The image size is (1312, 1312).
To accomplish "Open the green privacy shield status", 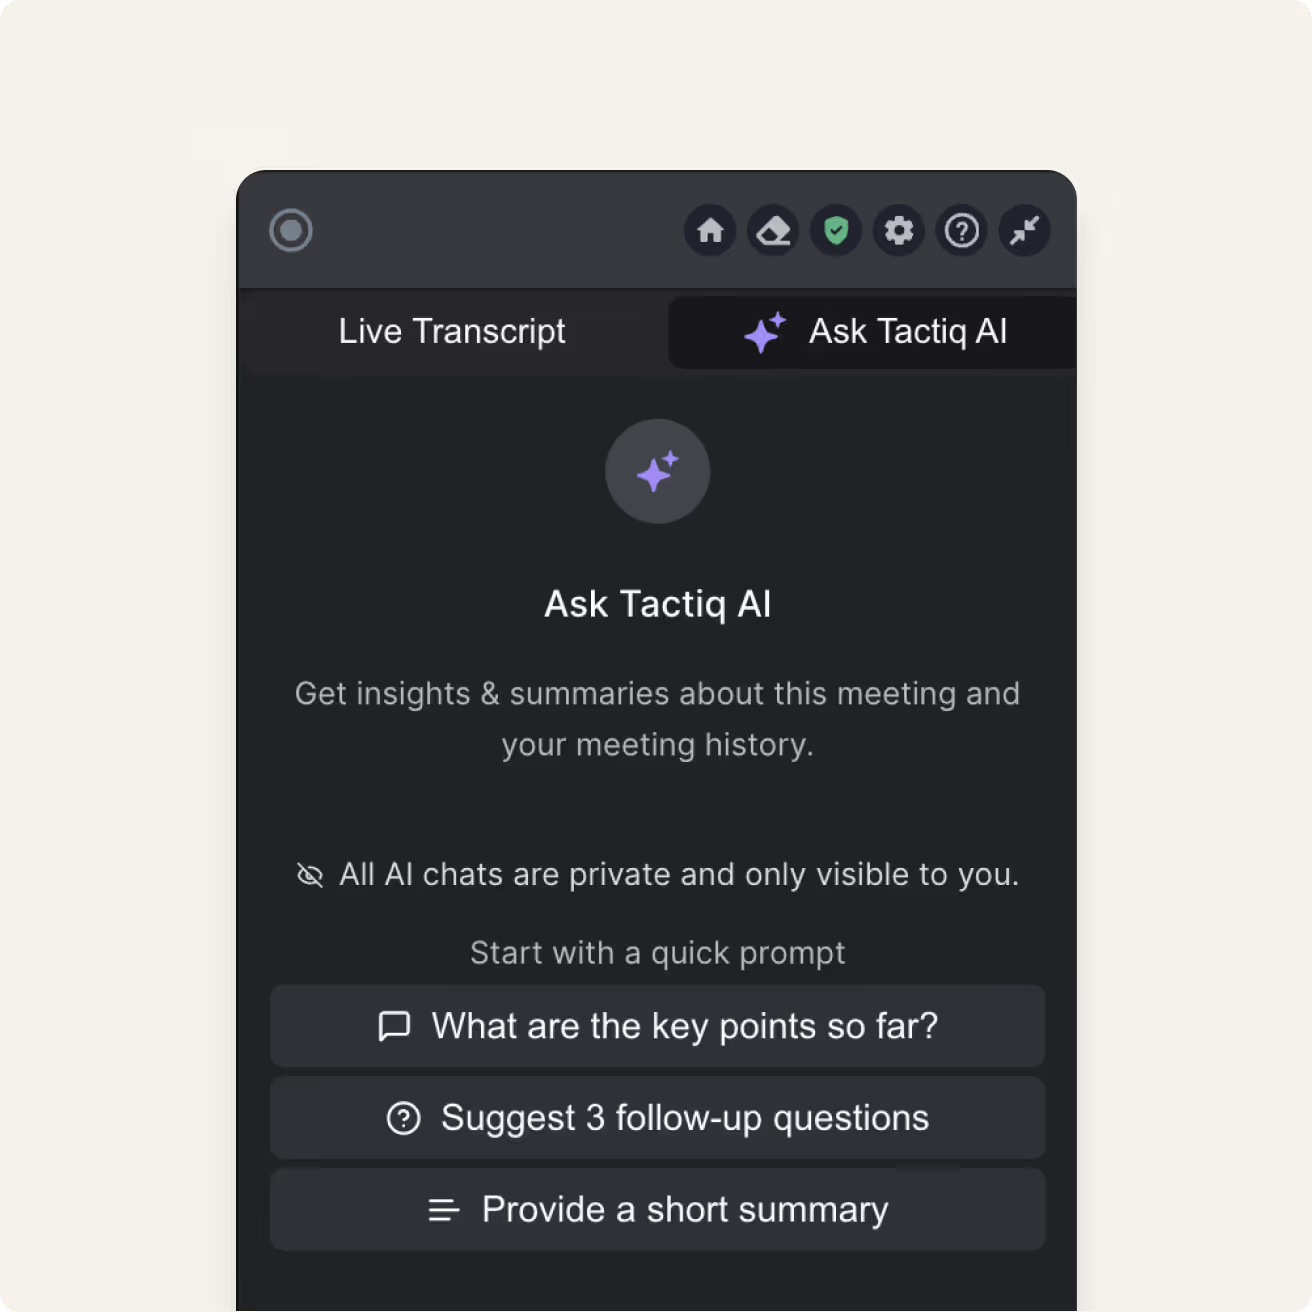I will pyautogui.click(x=836, y=231).
